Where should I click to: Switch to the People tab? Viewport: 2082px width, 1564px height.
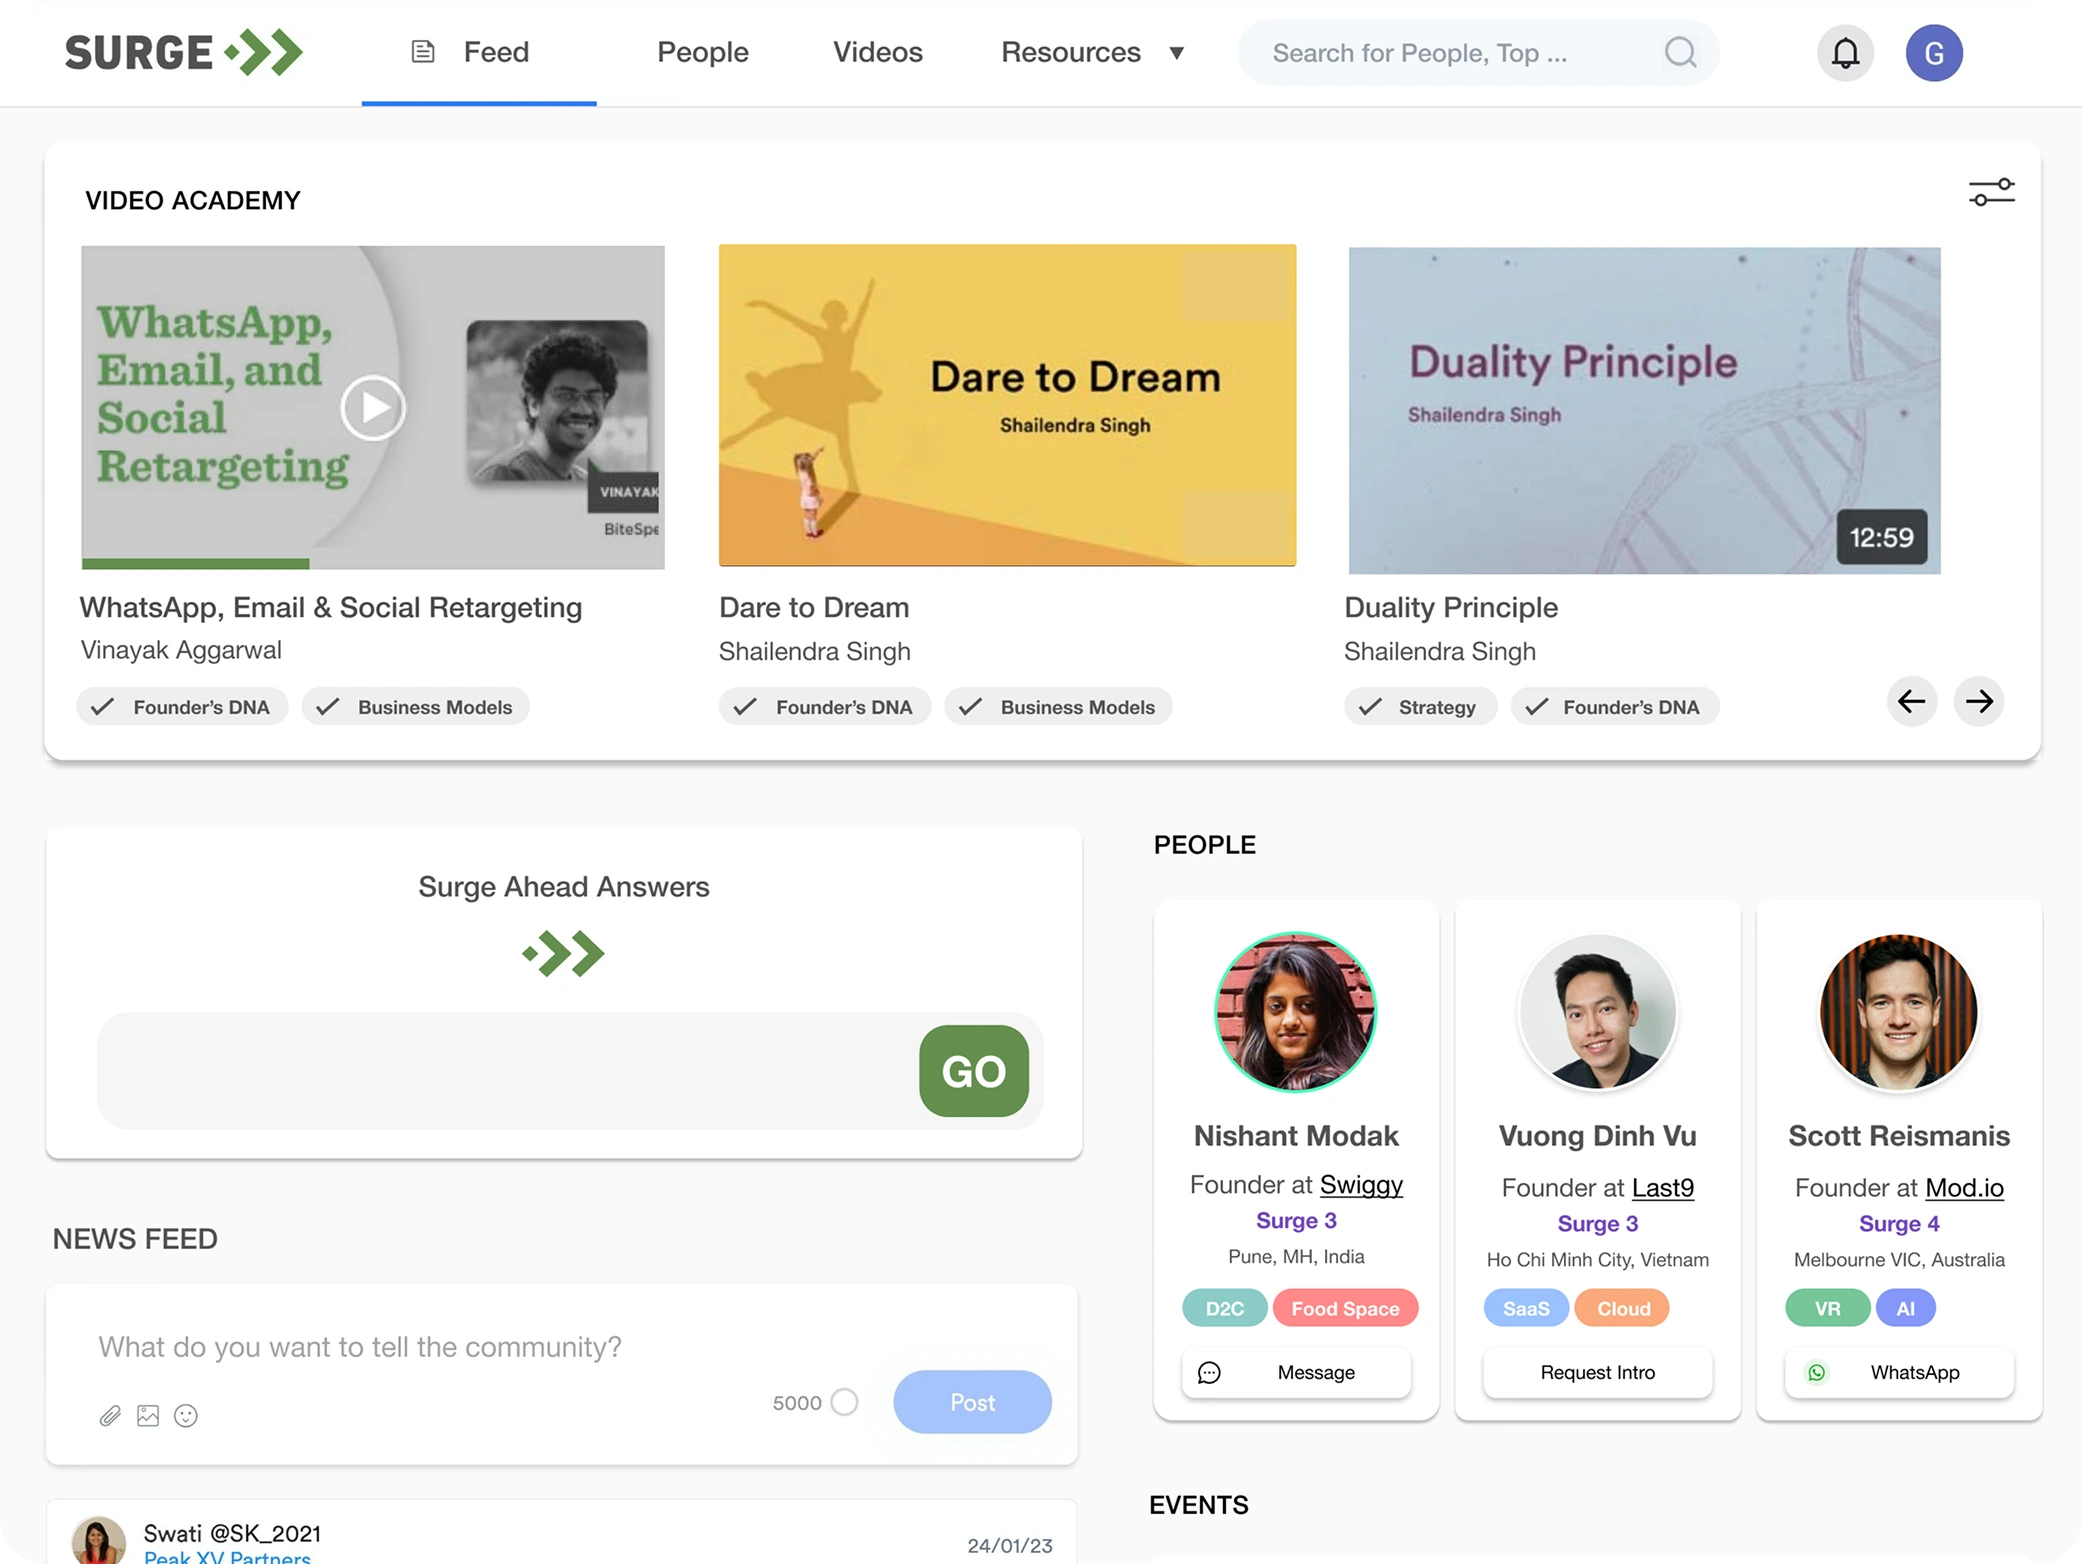click(702, 53)
